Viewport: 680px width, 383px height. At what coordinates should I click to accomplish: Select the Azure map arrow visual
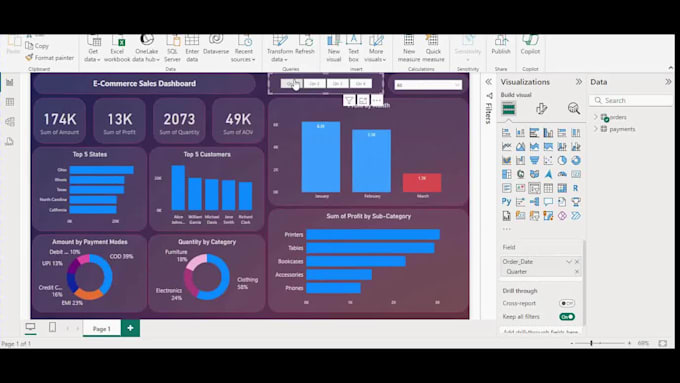coord(548,174)
